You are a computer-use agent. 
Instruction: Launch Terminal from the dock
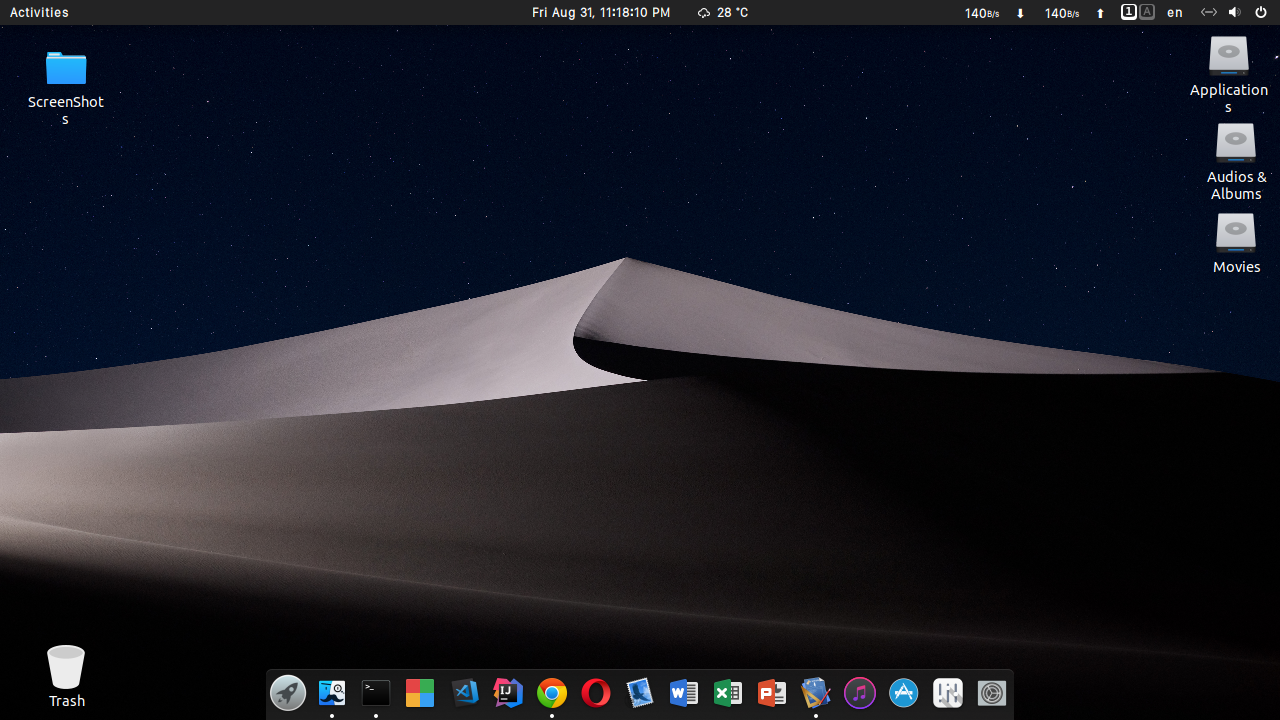point(376,692)
